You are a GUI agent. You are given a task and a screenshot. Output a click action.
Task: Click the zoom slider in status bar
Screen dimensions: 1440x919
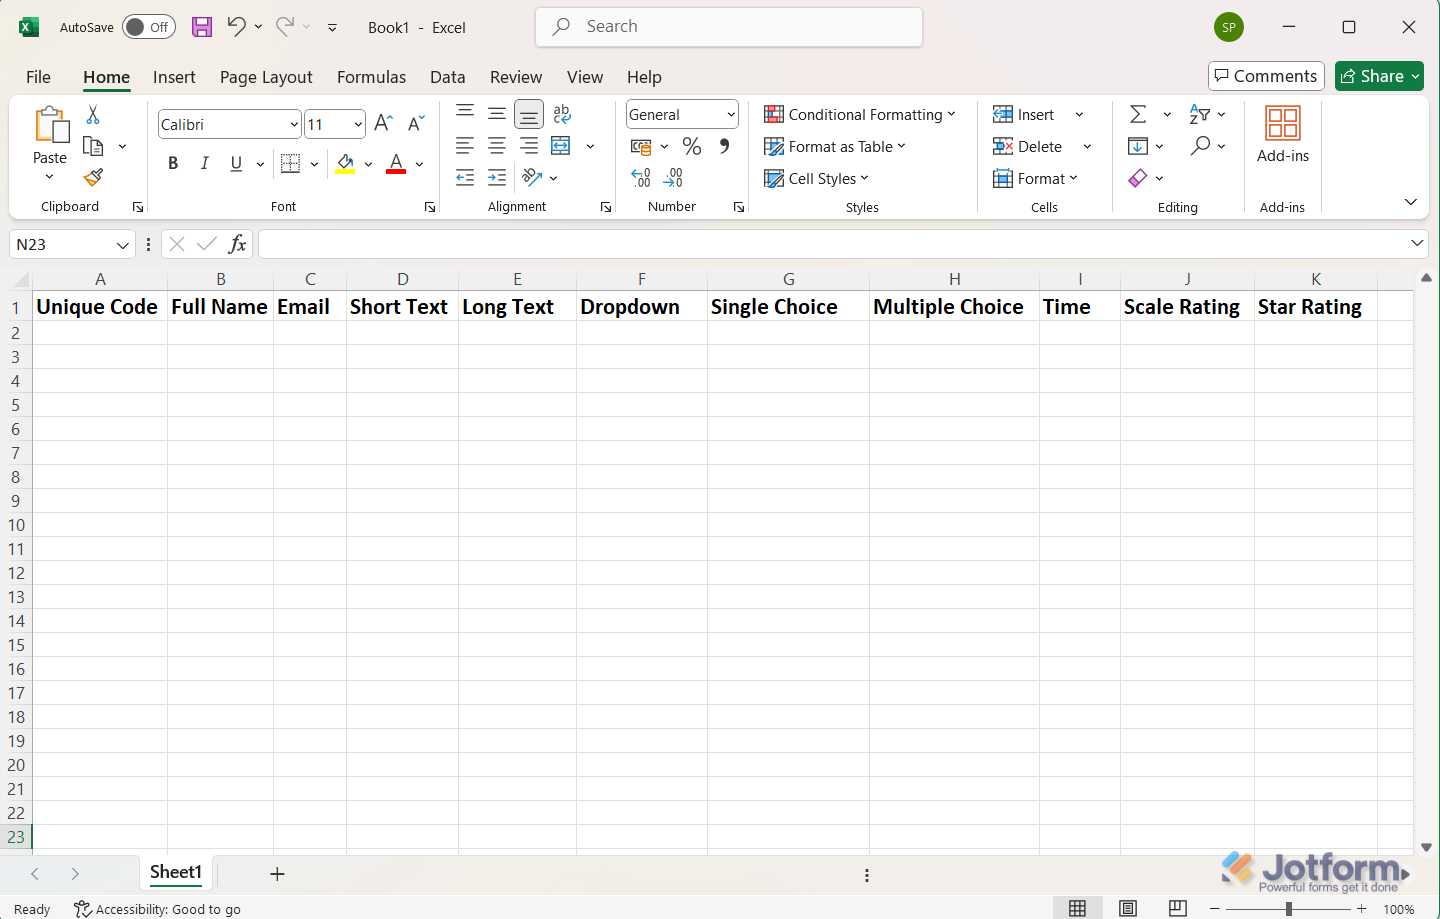coord(1289,909)
